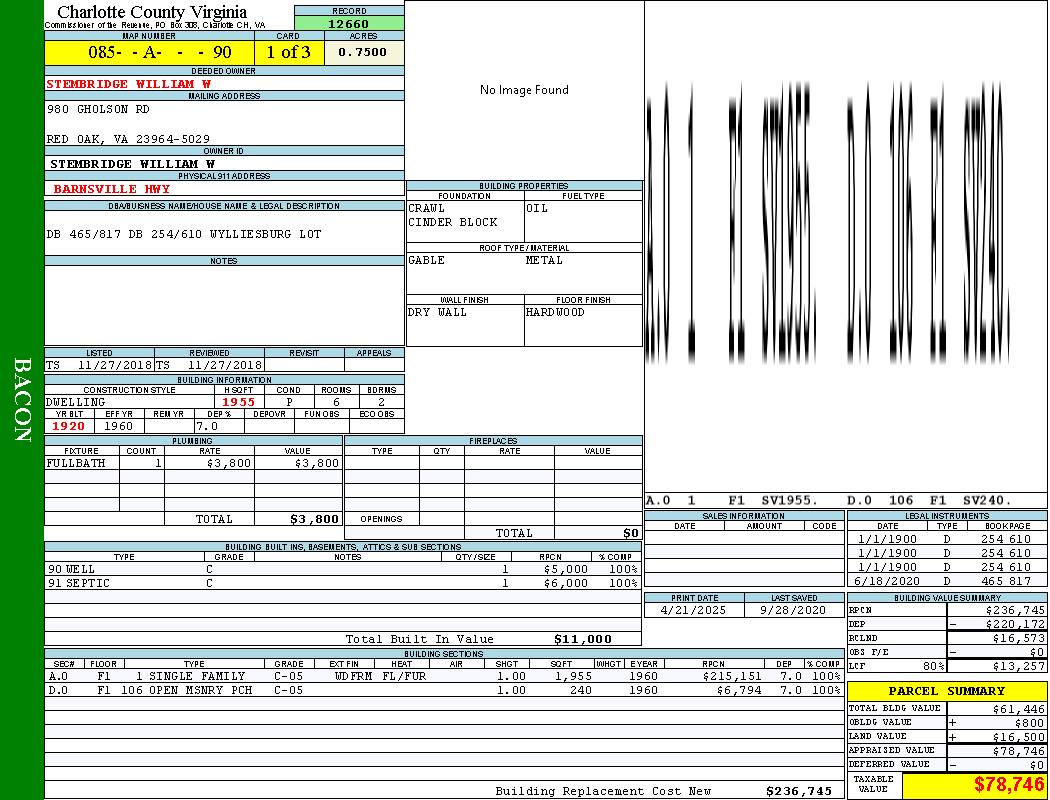Select porch RPCN value $6,794
Viewport: 1050px width, 800px height.
pyautogui.click(x=739, y=690)
